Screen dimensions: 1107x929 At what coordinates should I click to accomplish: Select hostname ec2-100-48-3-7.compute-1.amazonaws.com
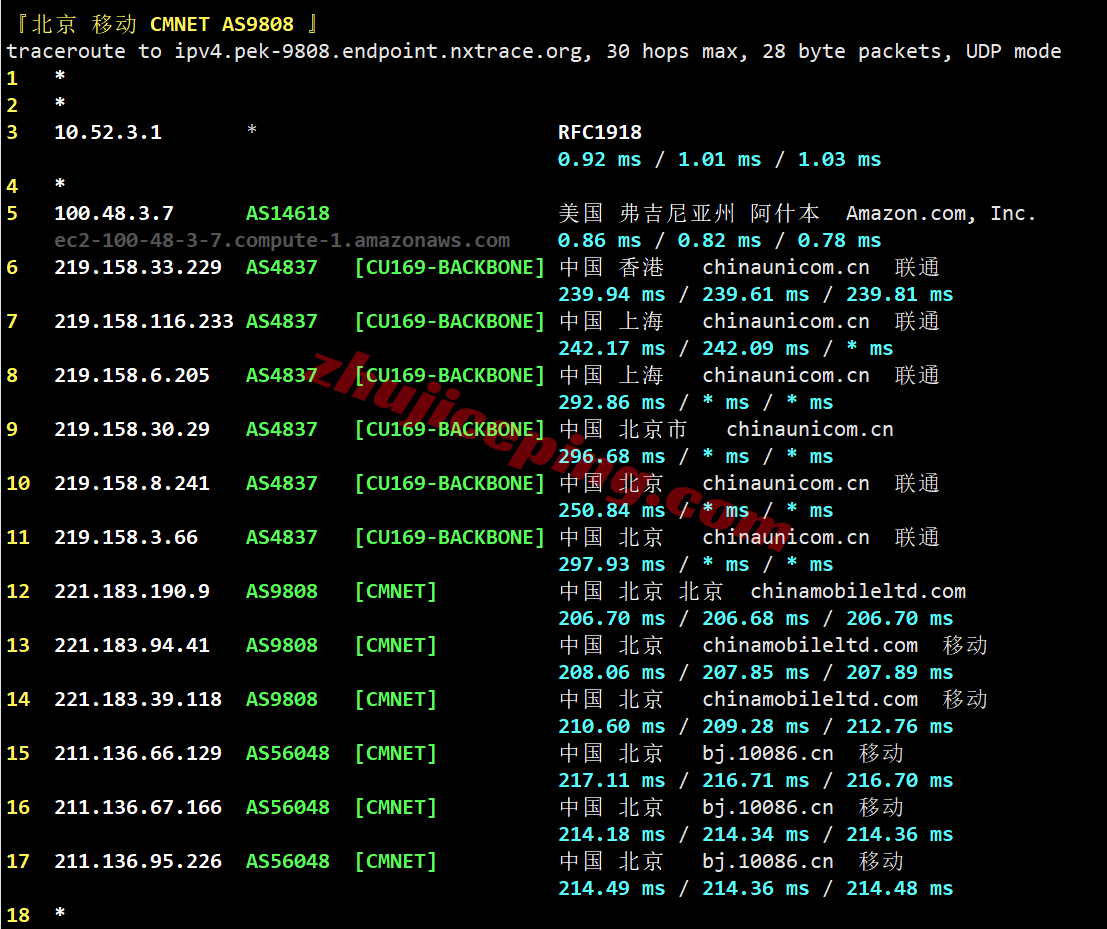point(282,241)
